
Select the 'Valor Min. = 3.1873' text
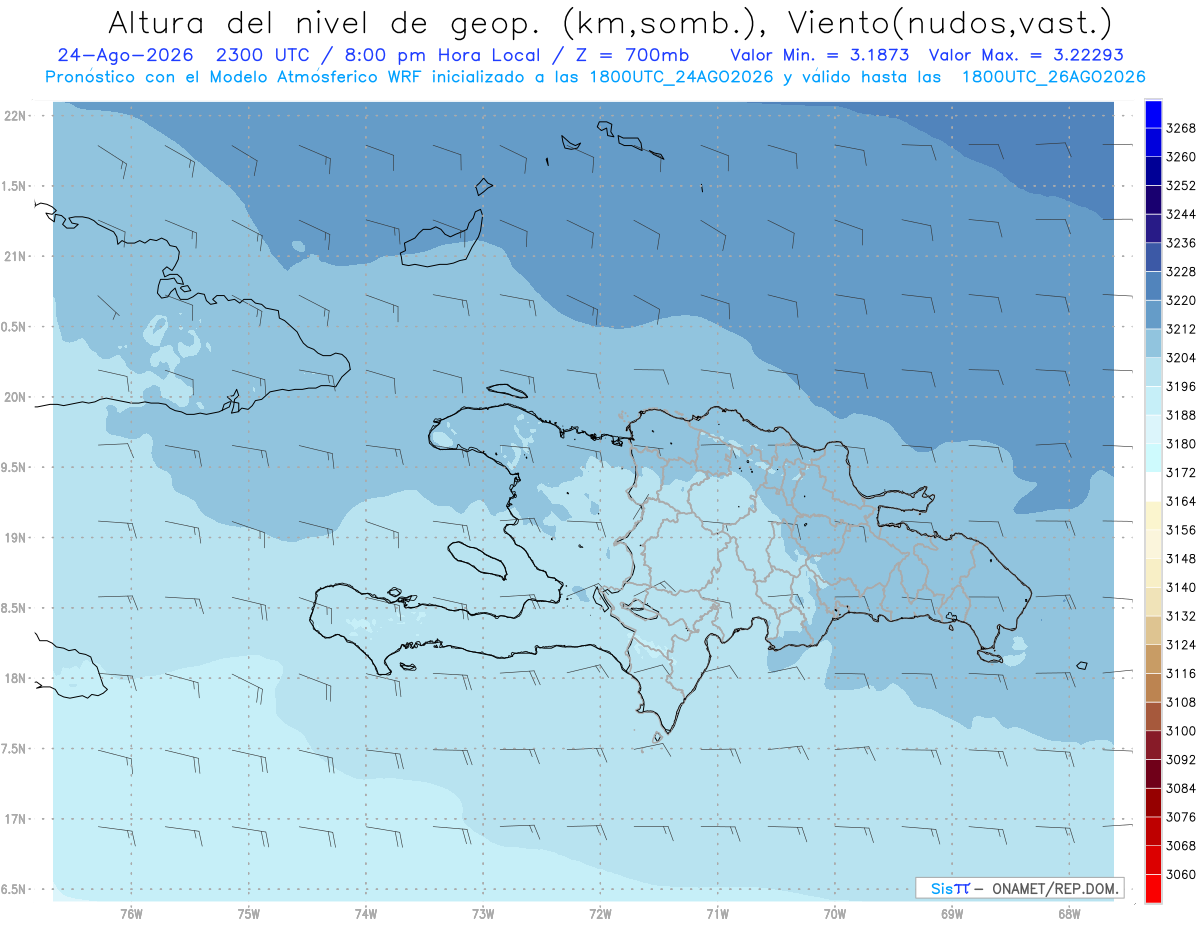point(820,55)
